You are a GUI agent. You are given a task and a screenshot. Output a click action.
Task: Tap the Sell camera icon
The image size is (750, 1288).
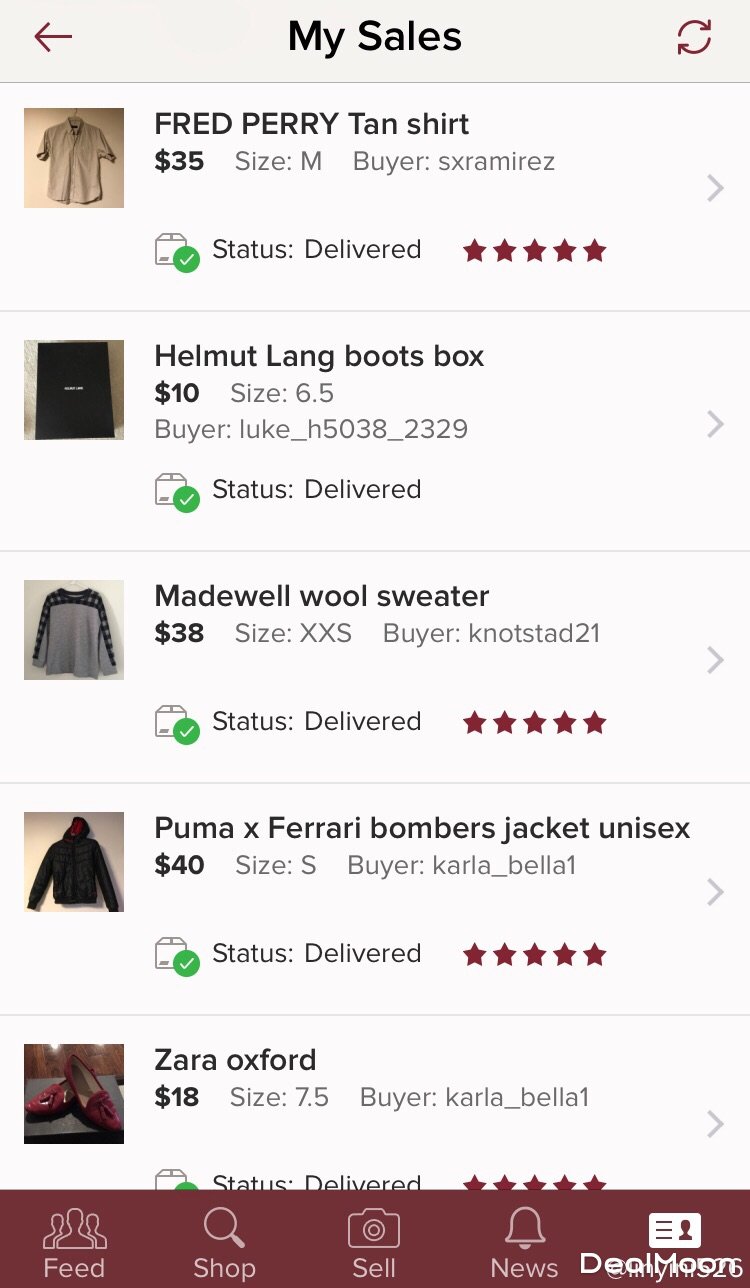374,1229
